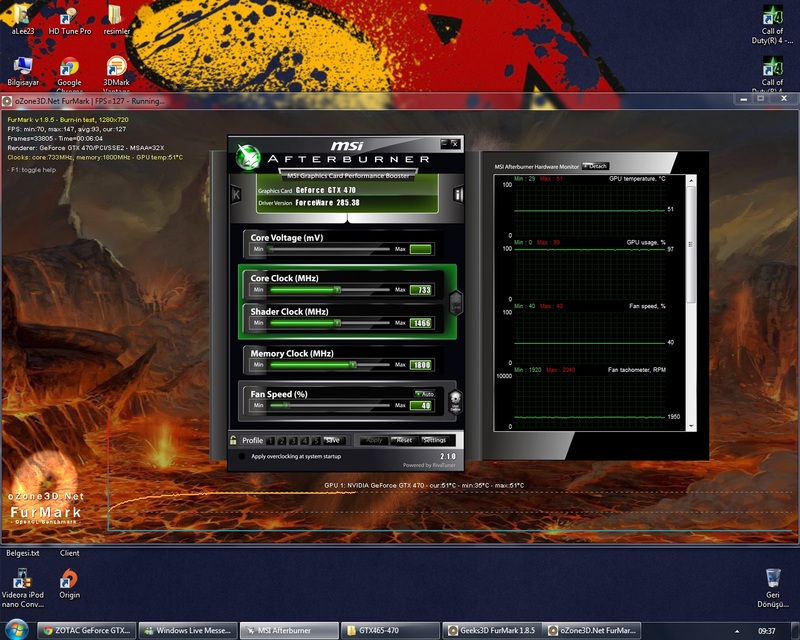Viewport: 800px width, 640px height.
Task: Launch Origin desktop shortcut
Action: coord(69,584)
